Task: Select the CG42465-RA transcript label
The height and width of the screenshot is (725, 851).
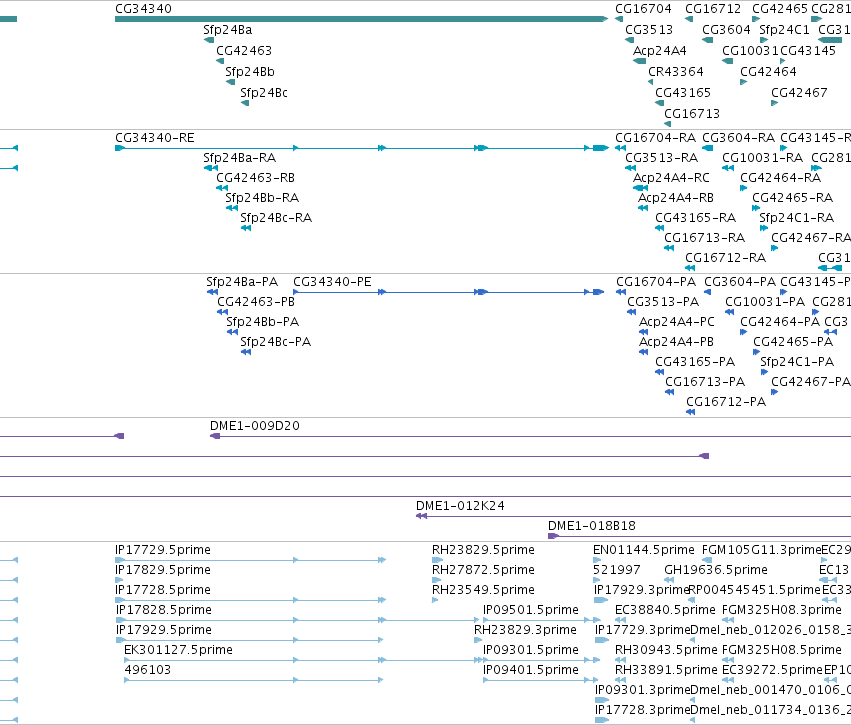Action: pos(792,198)
